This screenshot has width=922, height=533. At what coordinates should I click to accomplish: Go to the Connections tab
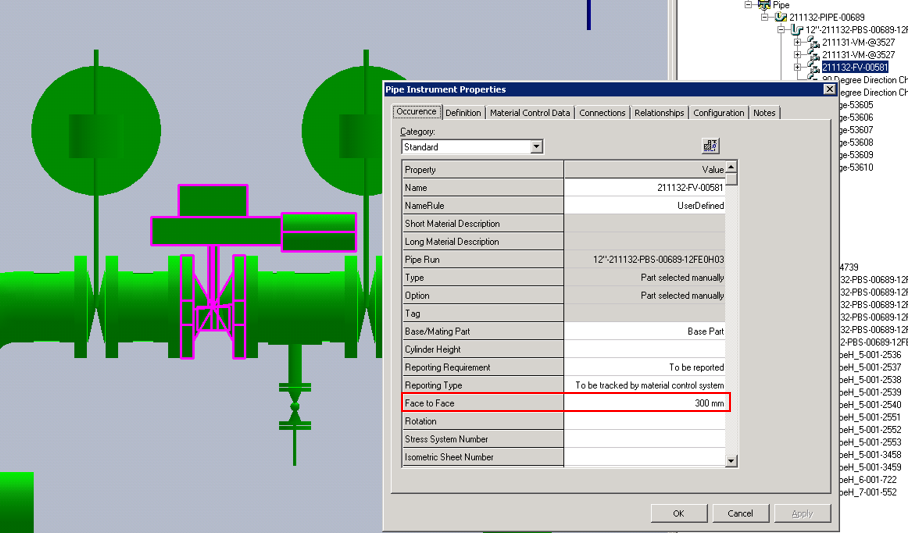tap(602, 113)
